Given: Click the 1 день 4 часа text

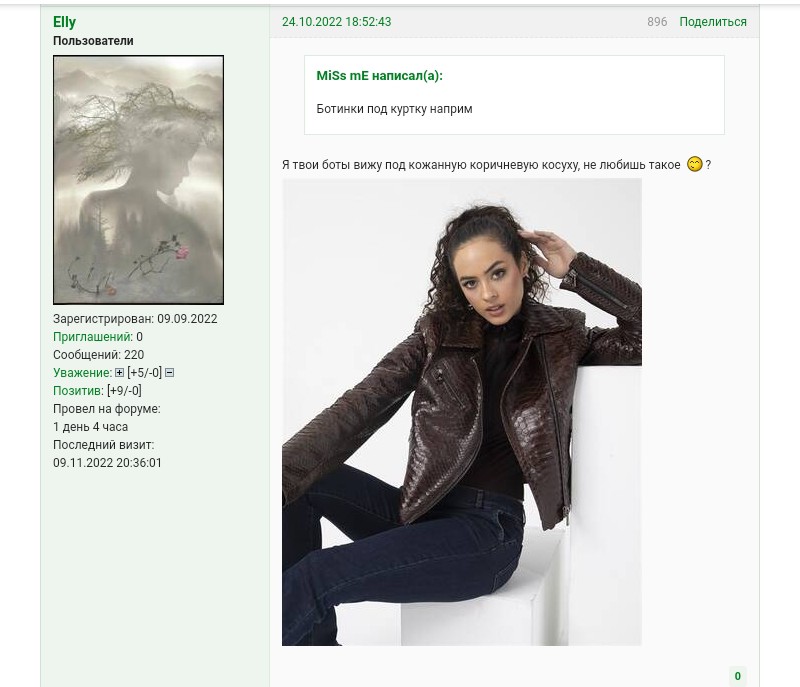Looking at the screenshot, I should point(90,427).
